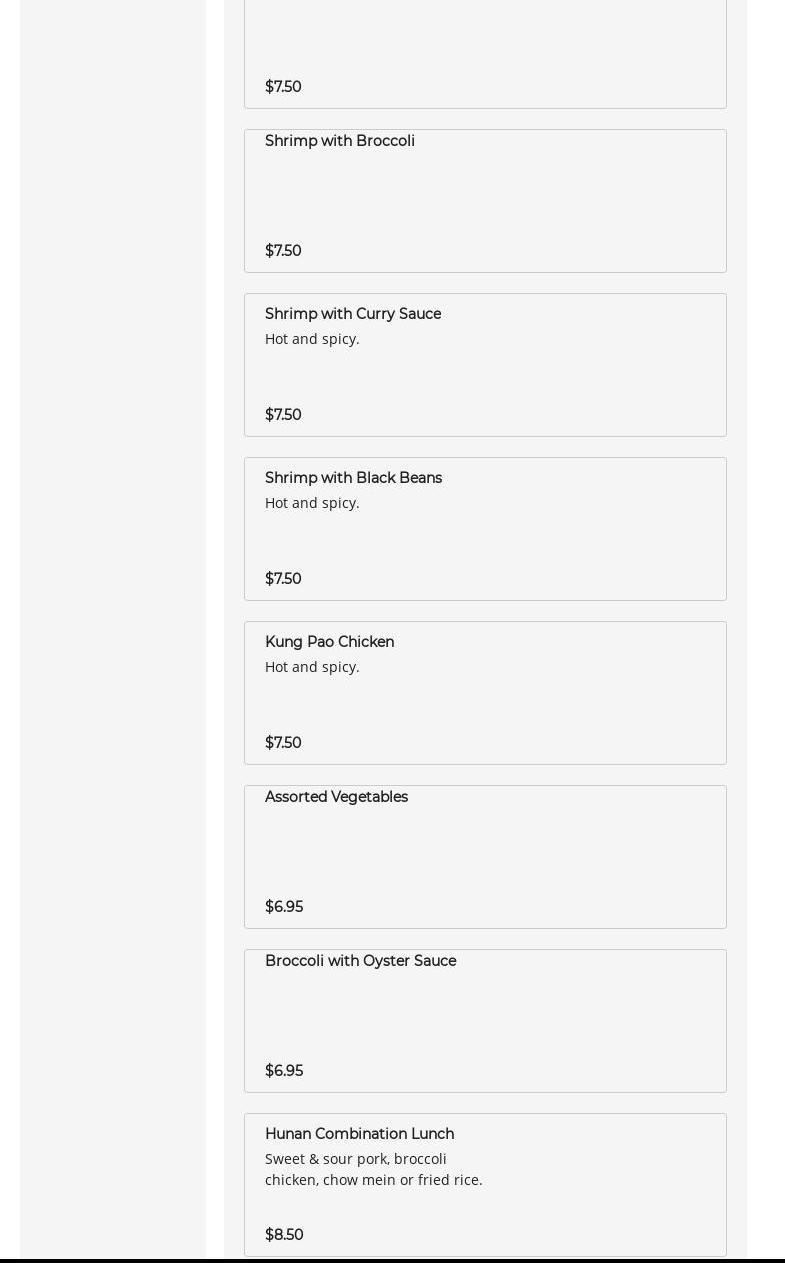This screenshot has height=1263, width=785.
Task: Click the $7.50 price above Shrimp with Broccoli card
Action: pos(283,87)
